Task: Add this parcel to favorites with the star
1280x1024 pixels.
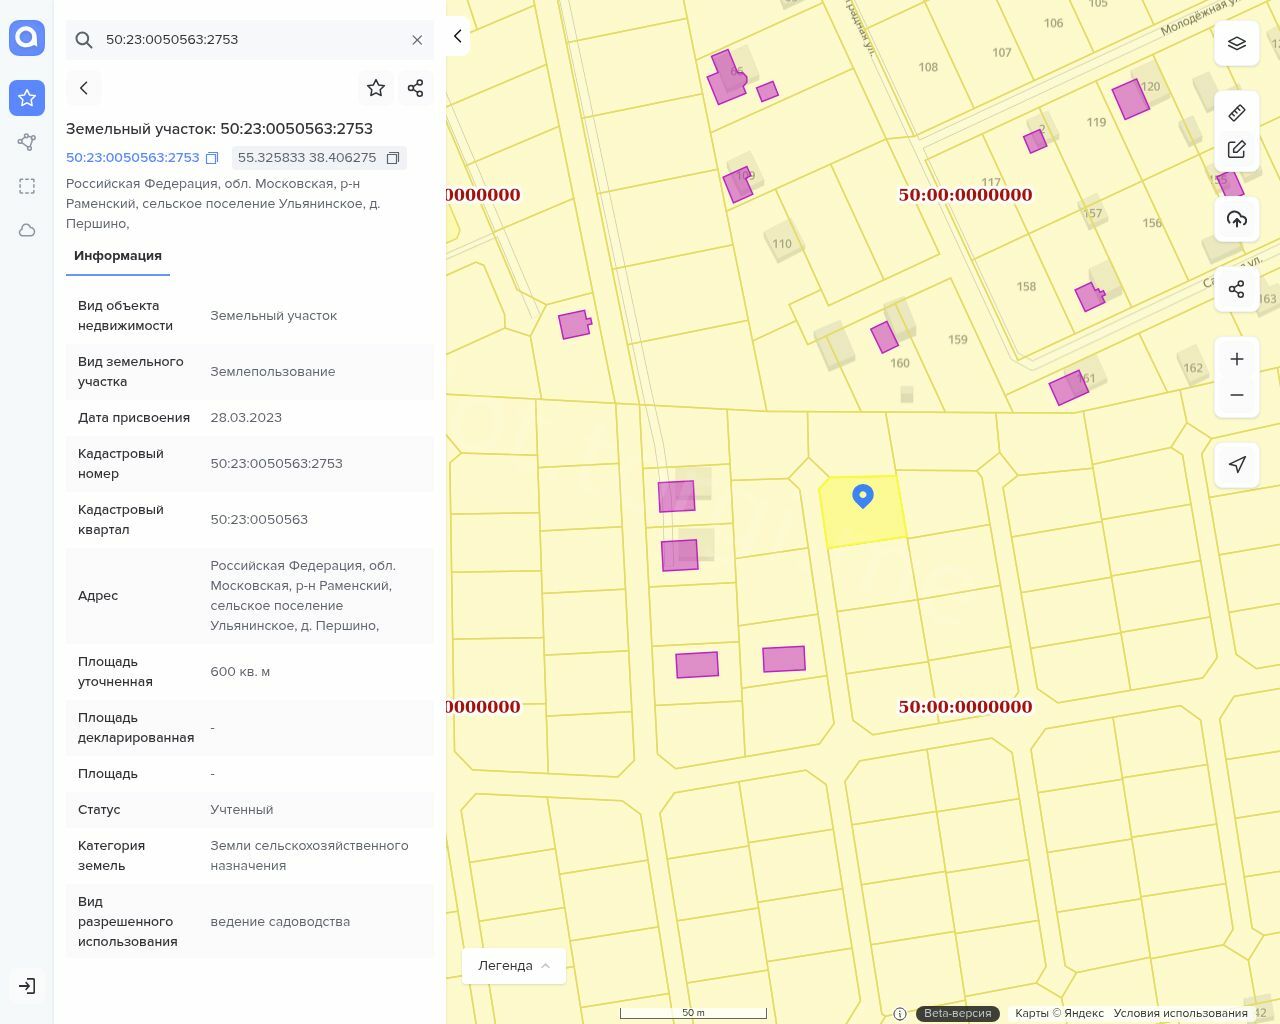Action: click(x=376, y=88)
